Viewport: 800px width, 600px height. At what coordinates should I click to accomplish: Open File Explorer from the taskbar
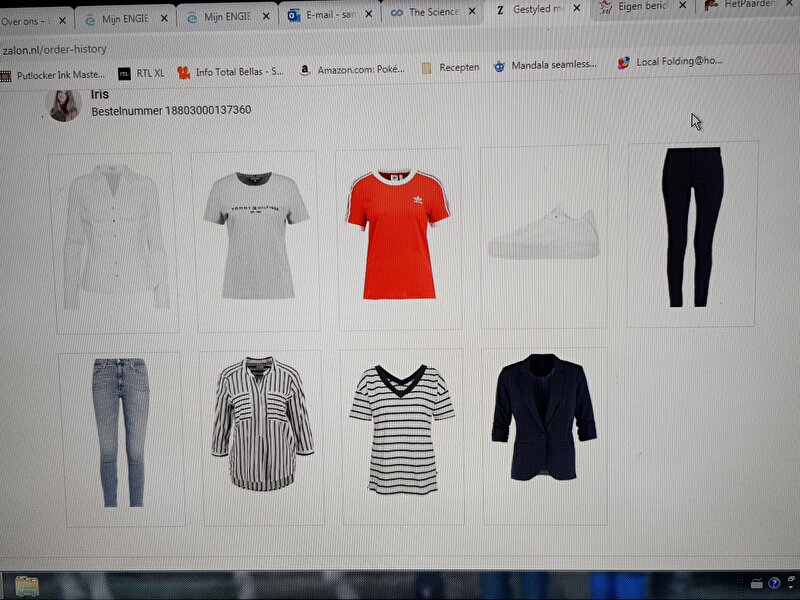coord(27,586)
